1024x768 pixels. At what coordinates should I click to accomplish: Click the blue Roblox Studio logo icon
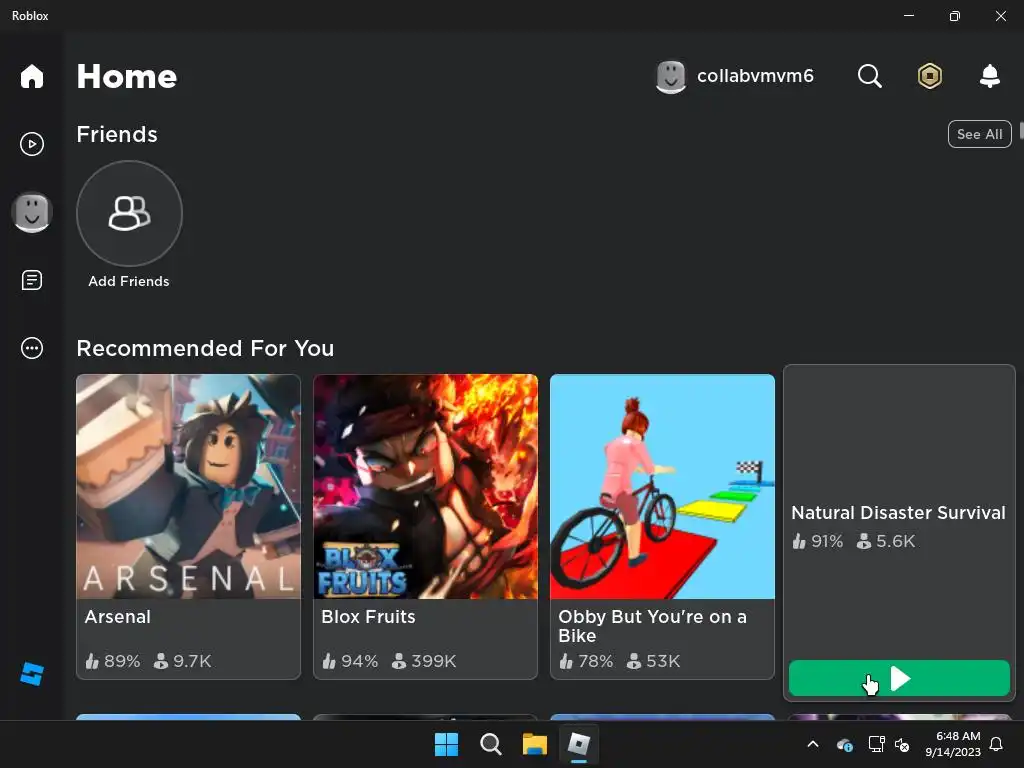tap(31, 674)
